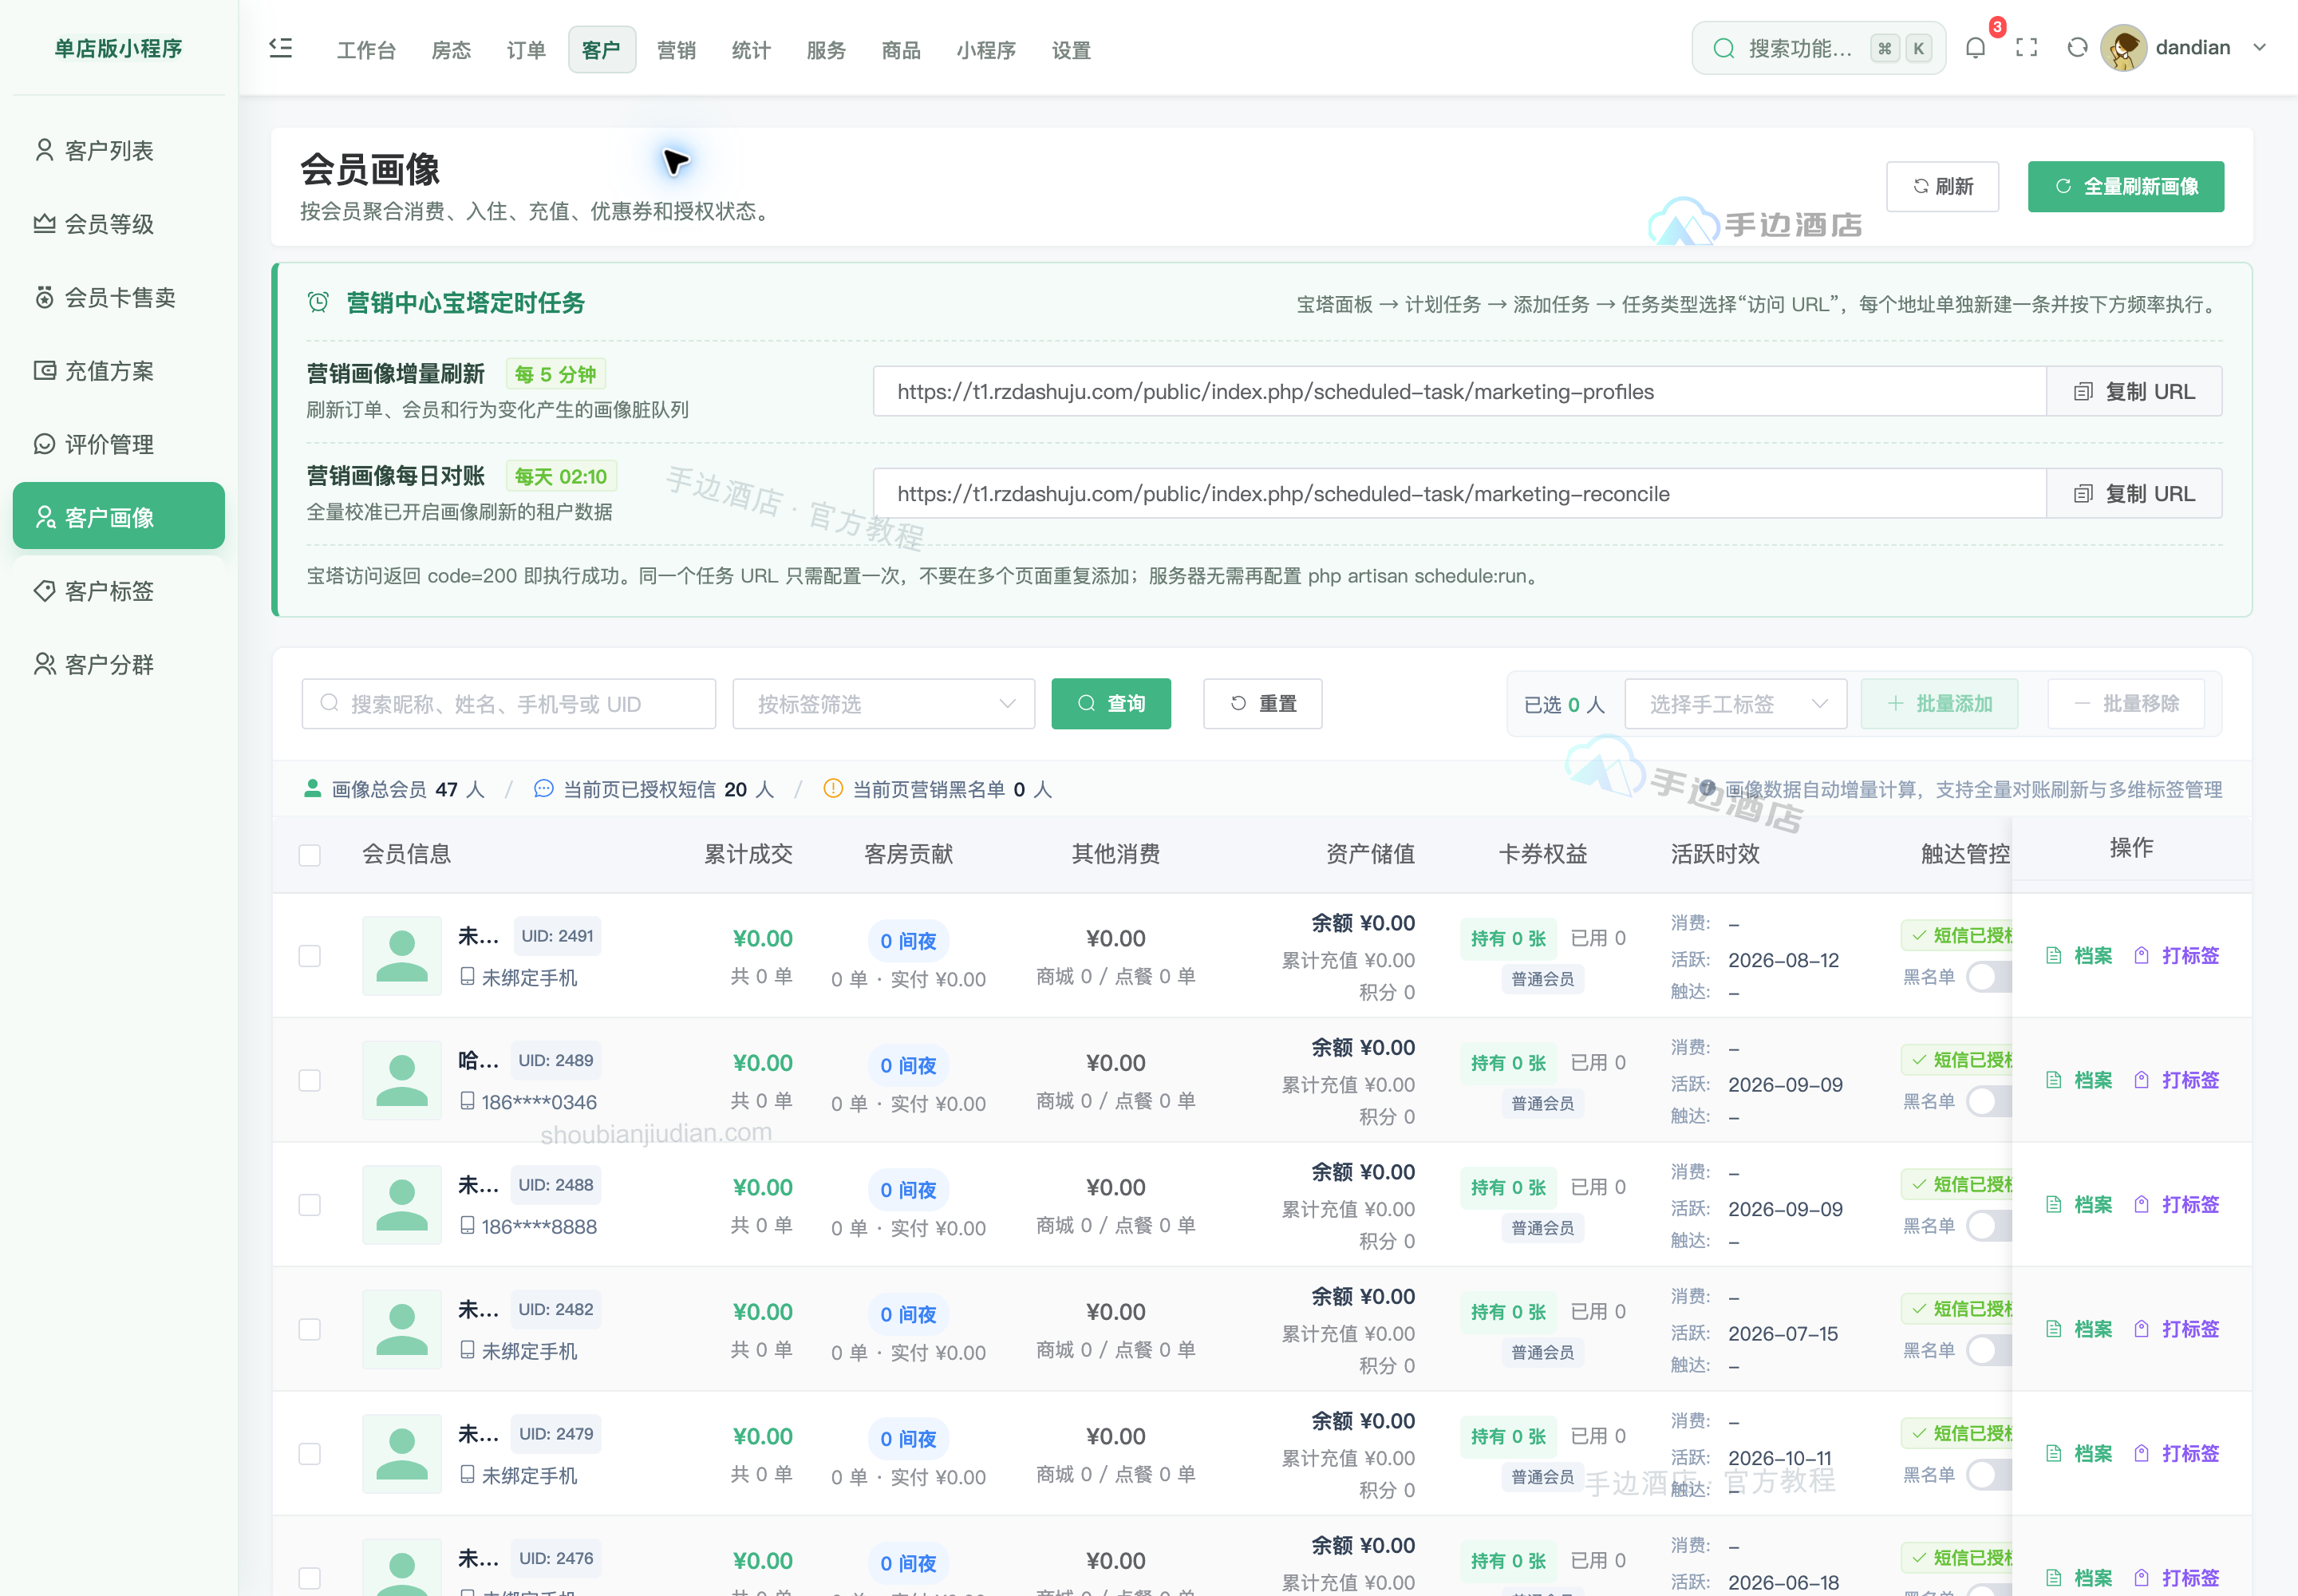This screenshot has height=1596, width=2298.
Task: Click 打标签 for UID 2489
Action: pyautogui.click(x=2175, y=1080)
